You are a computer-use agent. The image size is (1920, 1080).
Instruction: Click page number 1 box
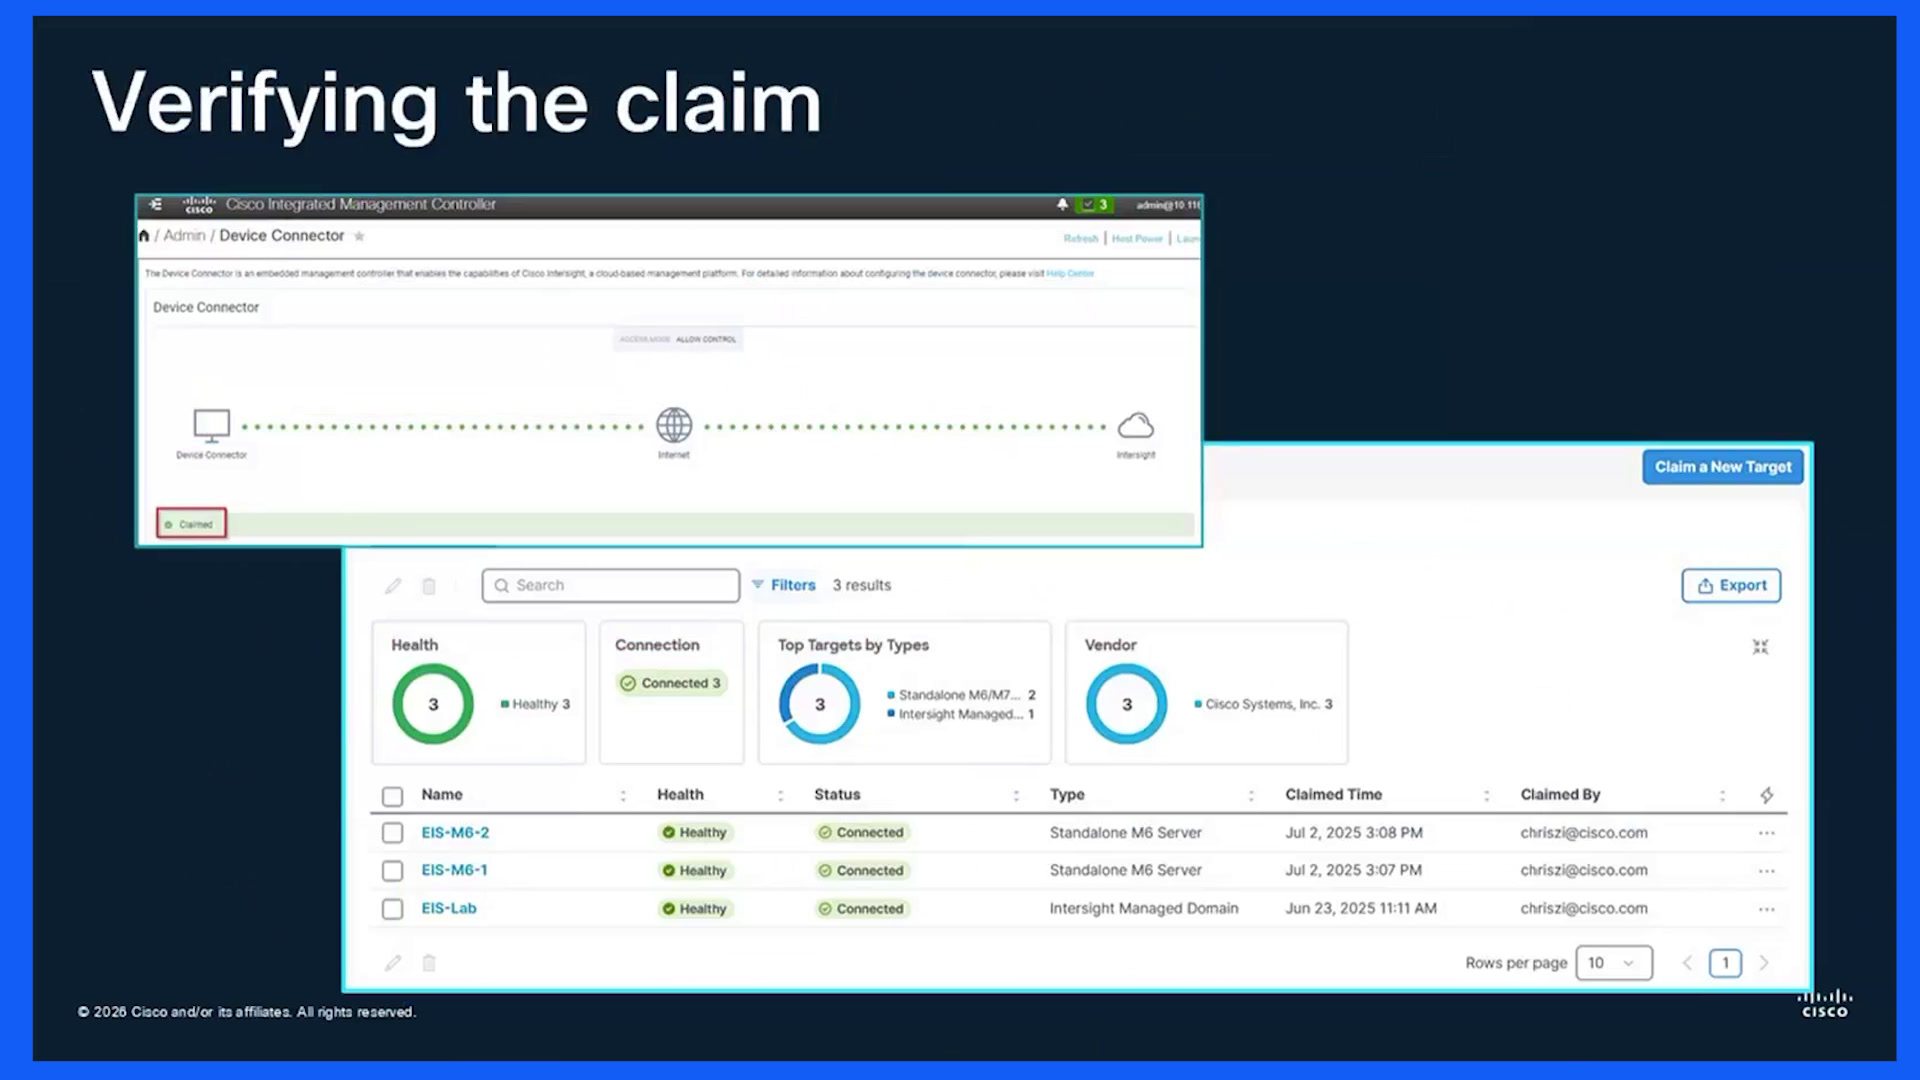click(x=1725, y=963)
